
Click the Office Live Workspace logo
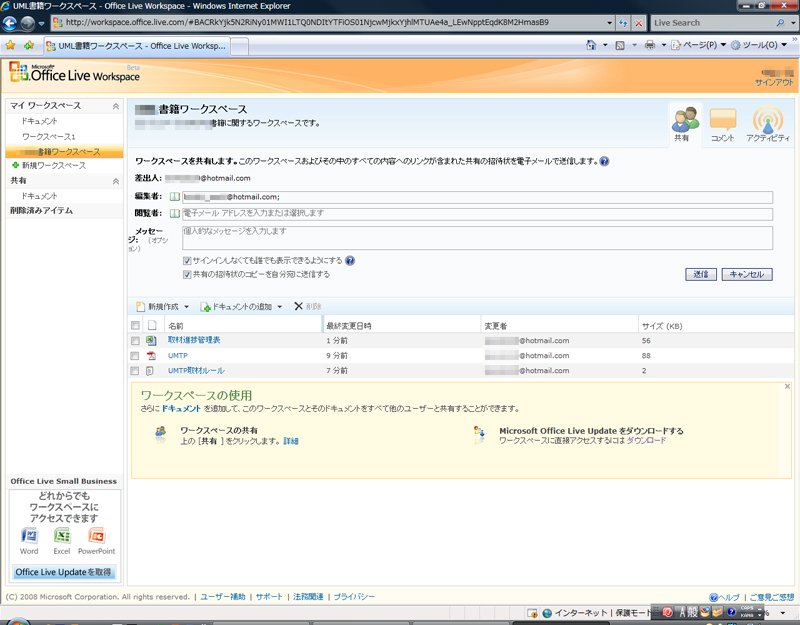coord(74,73)
